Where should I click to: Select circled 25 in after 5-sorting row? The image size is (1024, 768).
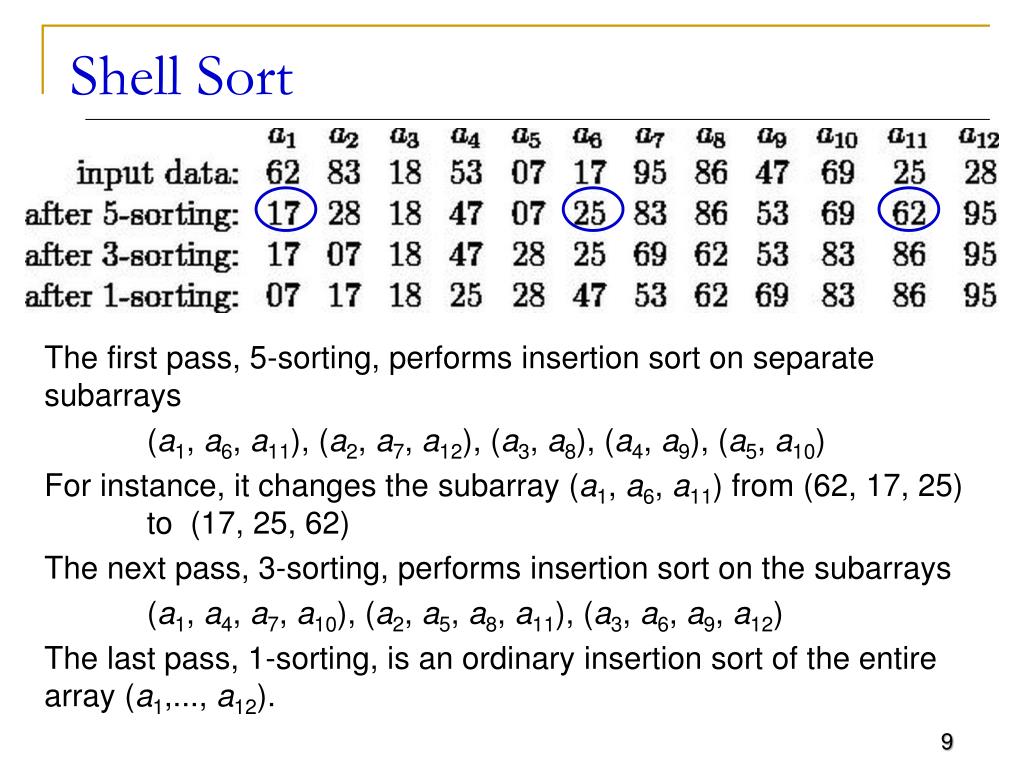click(592, 210)
